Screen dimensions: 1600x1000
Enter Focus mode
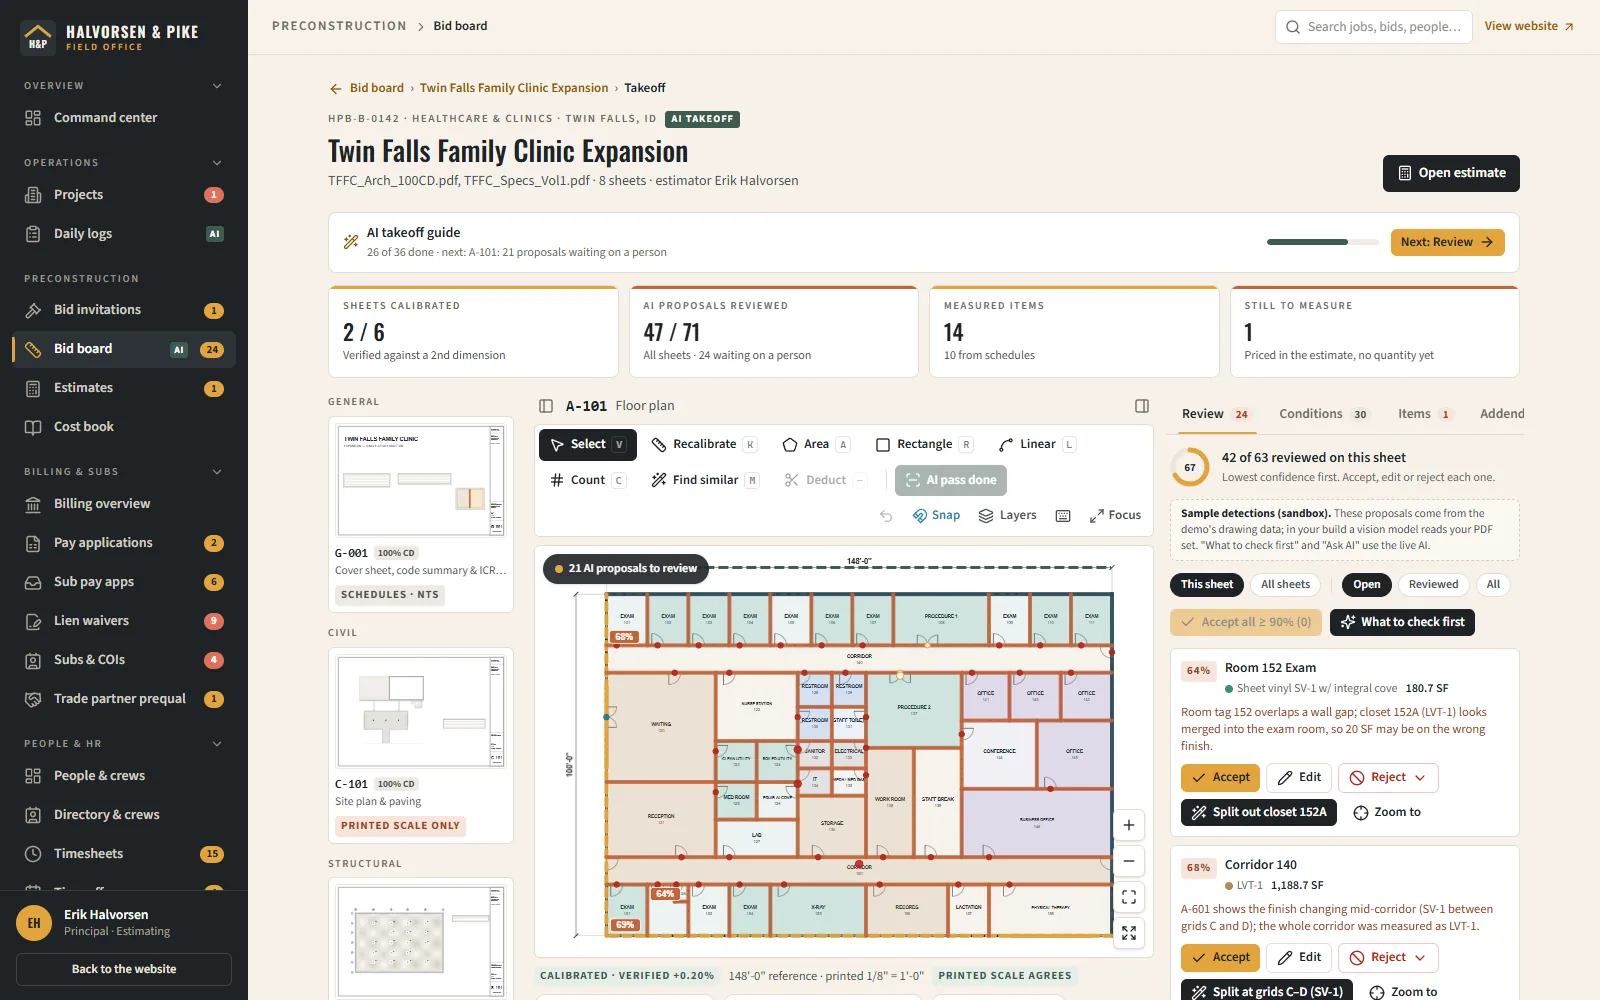click(x=1115, y=516)
